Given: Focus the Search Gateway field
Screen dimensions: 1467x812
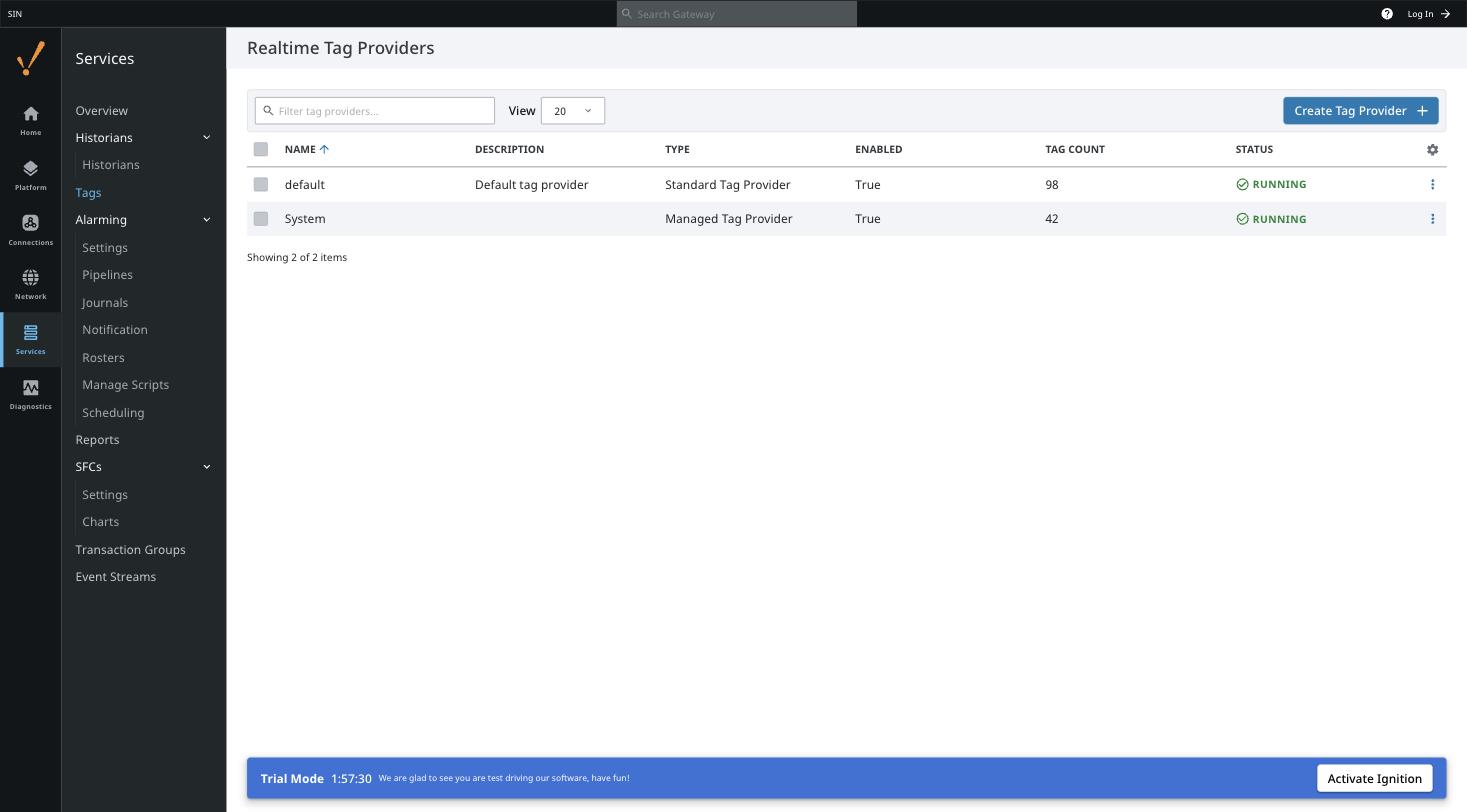Looking at the screenshot, I should point(737,14).
